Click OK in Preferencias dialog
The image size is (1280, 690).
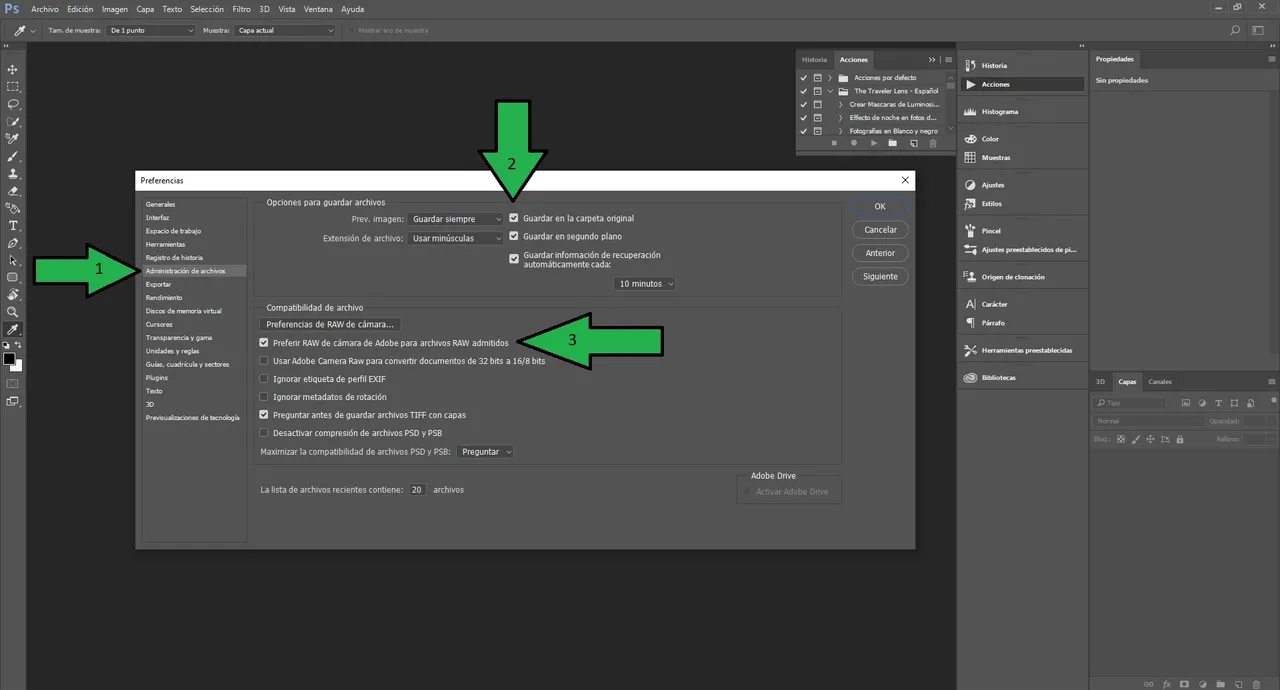click(x=880, y=207)
